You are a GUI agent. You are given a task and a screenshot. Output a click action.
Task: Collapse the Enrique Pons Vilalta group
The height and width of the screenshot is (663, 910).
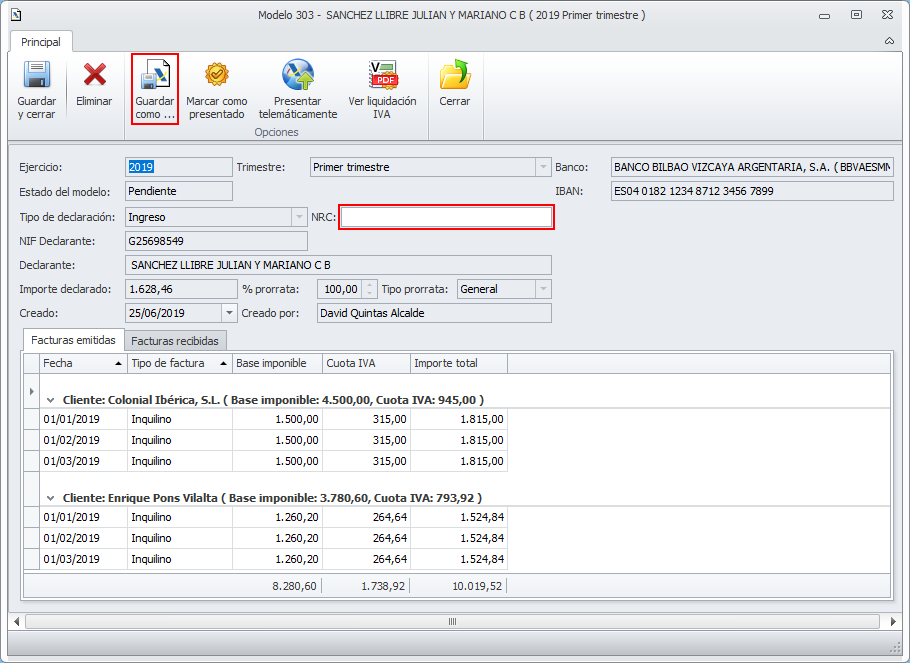coord(50,498)
